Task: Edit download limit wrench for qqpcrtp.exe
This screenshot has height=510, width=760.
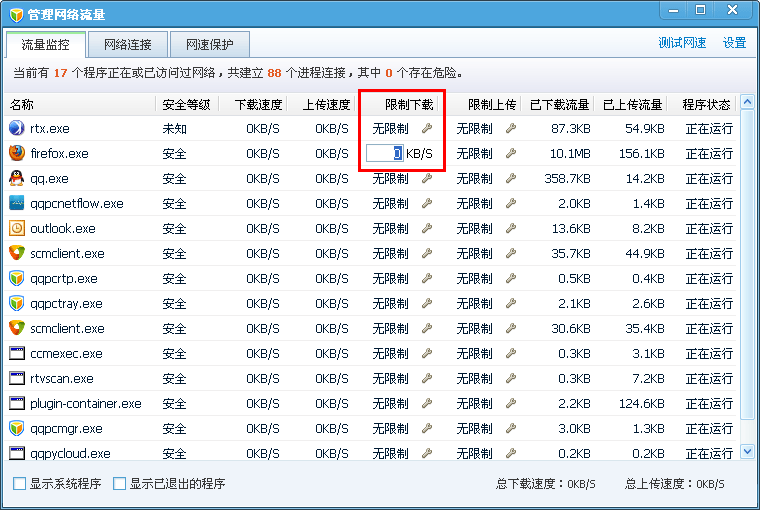Action: click(427, 278)
